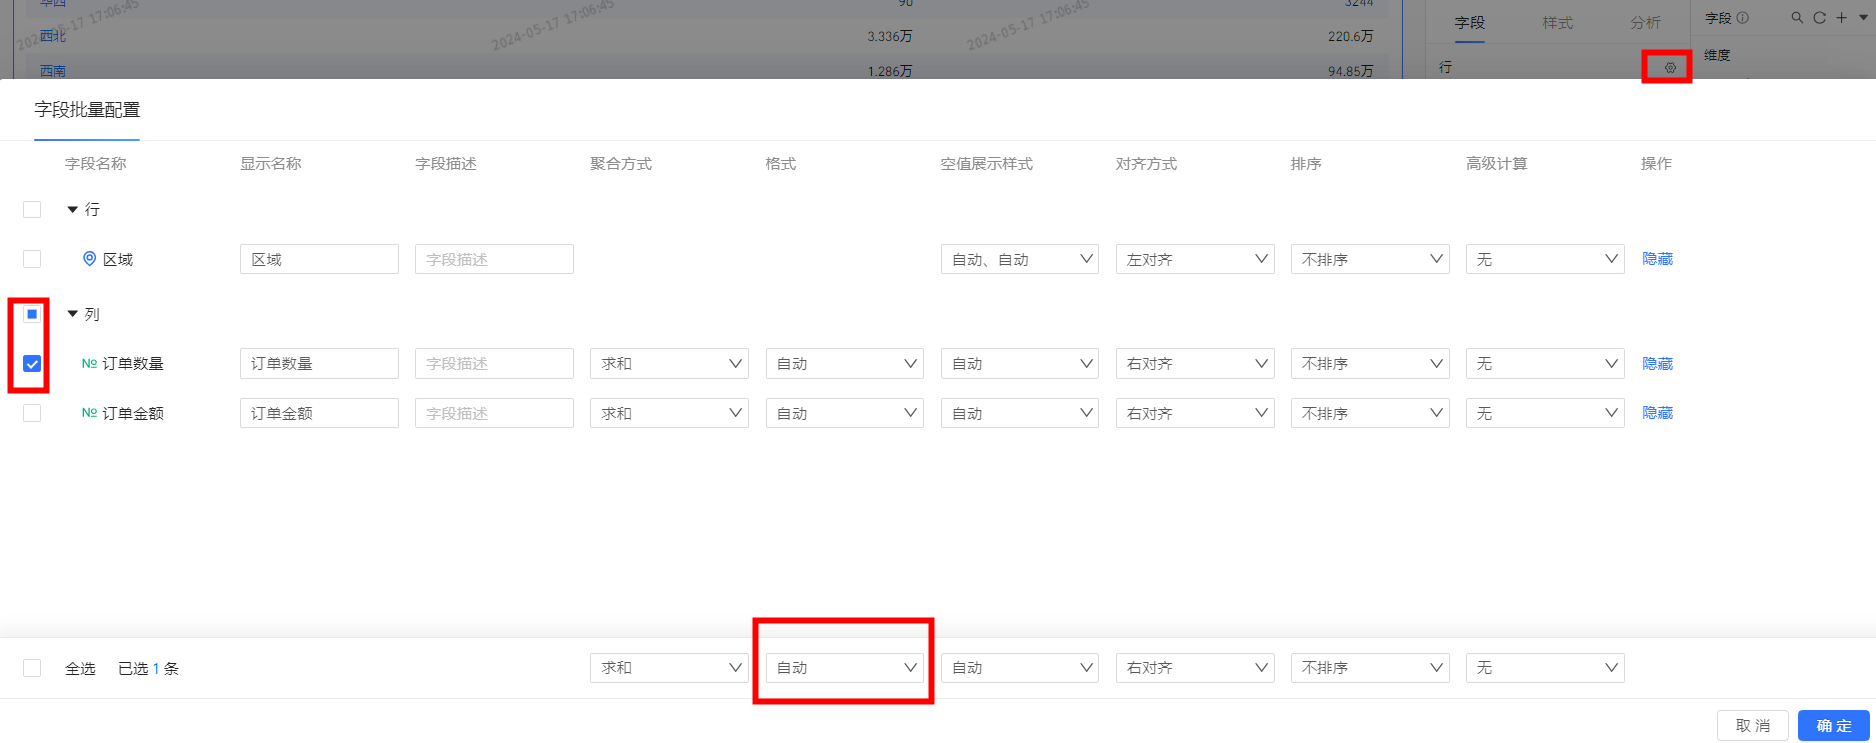The height and width of the screenshot is (743, 1876).
Task: Toggle the 全选 checkbox at the bottom
Action: coord(32,668)
